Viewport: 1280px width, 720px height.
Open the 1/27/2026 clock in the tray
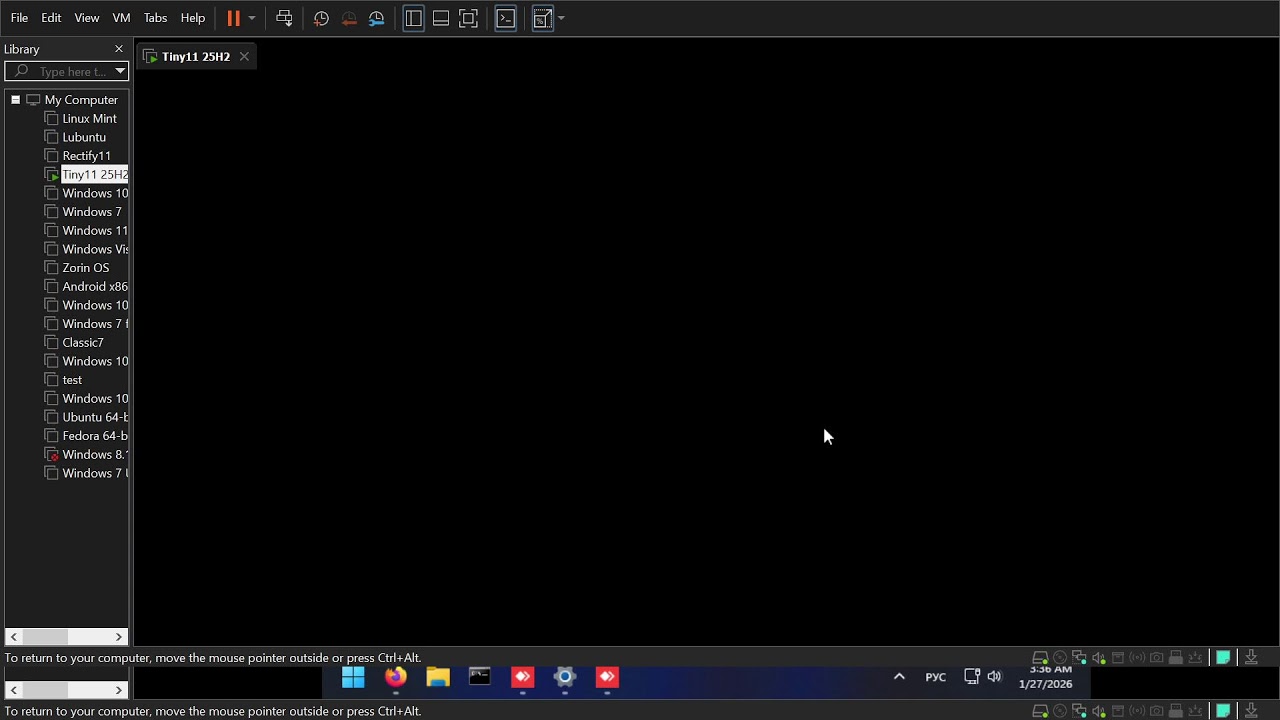(x=1046, y=678)
